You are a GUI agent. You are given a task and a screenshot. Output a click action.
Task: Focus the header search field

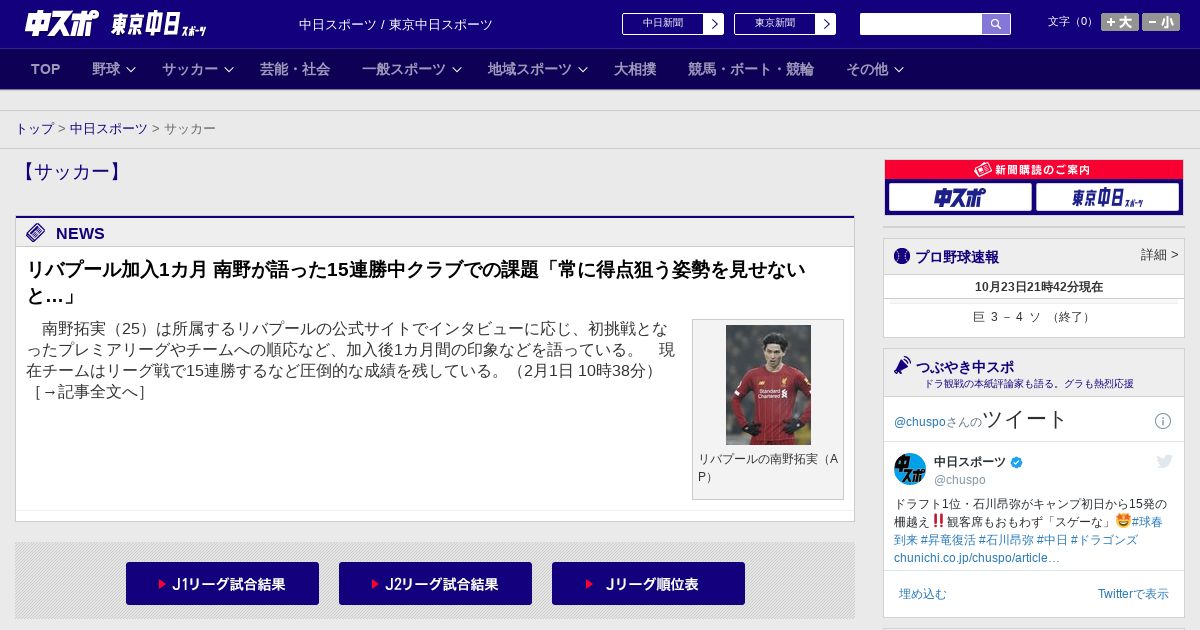pos(921,24)
